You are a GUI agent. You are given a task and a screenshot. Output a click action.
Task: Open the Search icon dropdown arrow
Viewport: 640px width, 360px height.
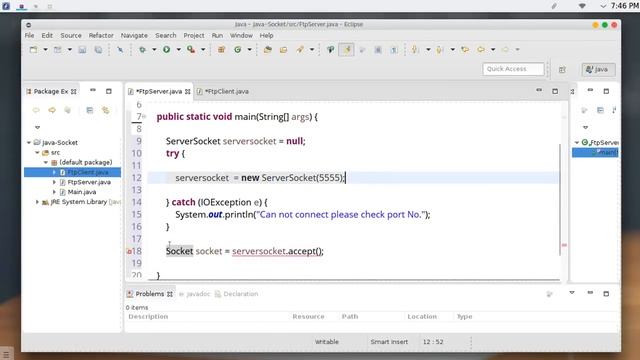312,49
